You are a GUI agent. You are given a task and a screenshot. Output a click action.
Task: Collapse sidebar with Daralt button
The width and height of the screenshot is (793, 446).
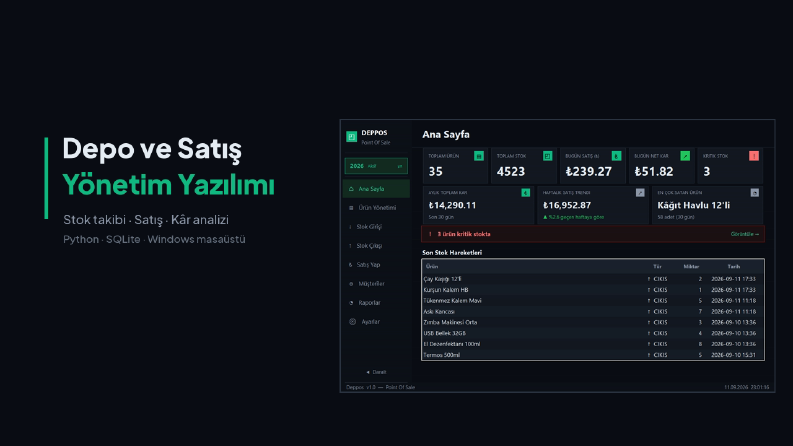(x=376, y=372)
